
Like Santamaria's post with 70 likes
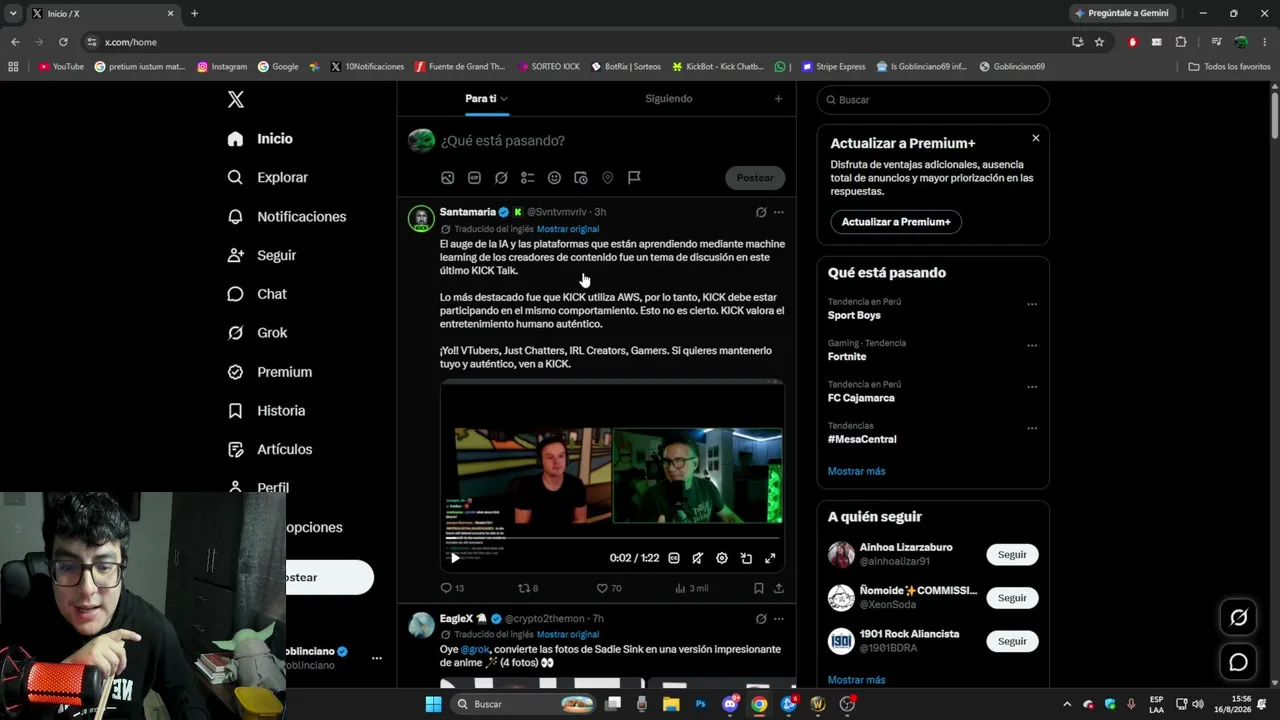(x=609, y=588)
